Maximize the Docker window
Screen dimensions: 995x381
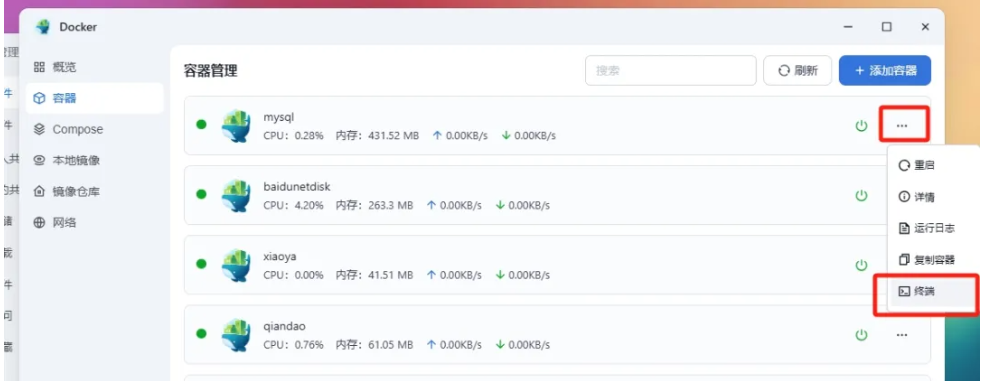(x=886, y=27)
